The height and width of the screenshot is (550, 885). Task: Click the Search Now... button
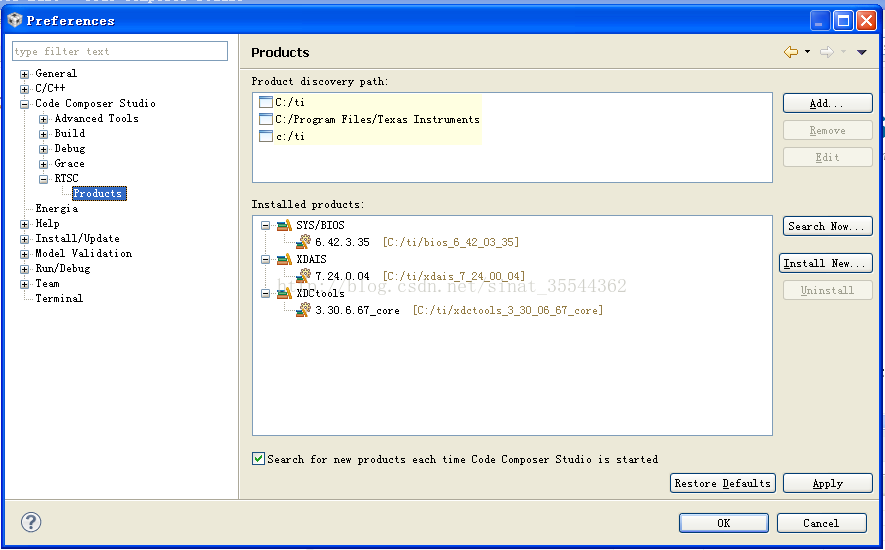(827, 226)
